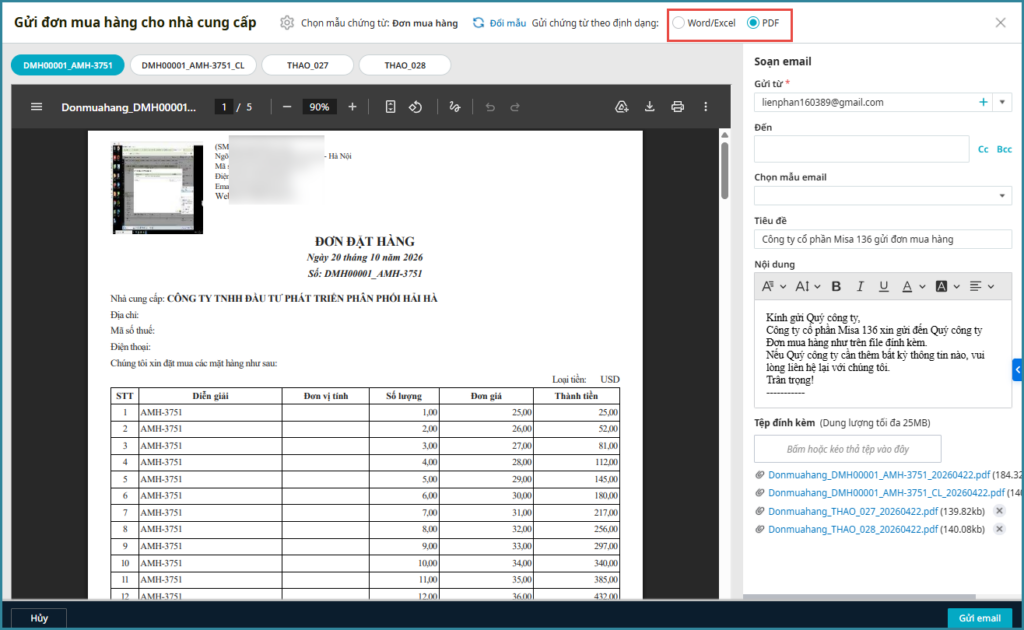Switch to the DMH00001_AMH-3751_CL tab

coord(192,65)
